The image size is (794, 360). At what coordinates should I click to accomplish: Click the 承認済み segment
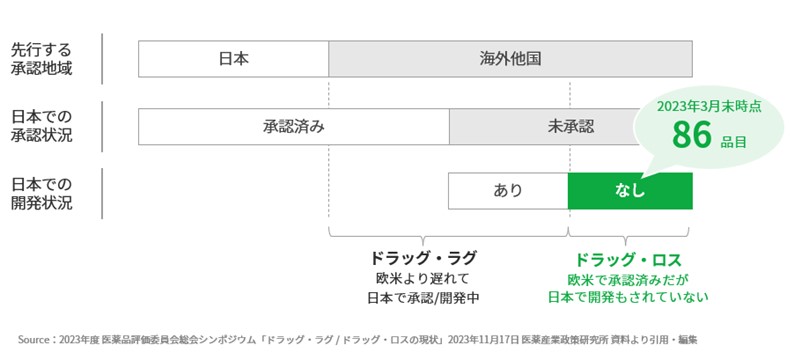[x=294, y=127]
